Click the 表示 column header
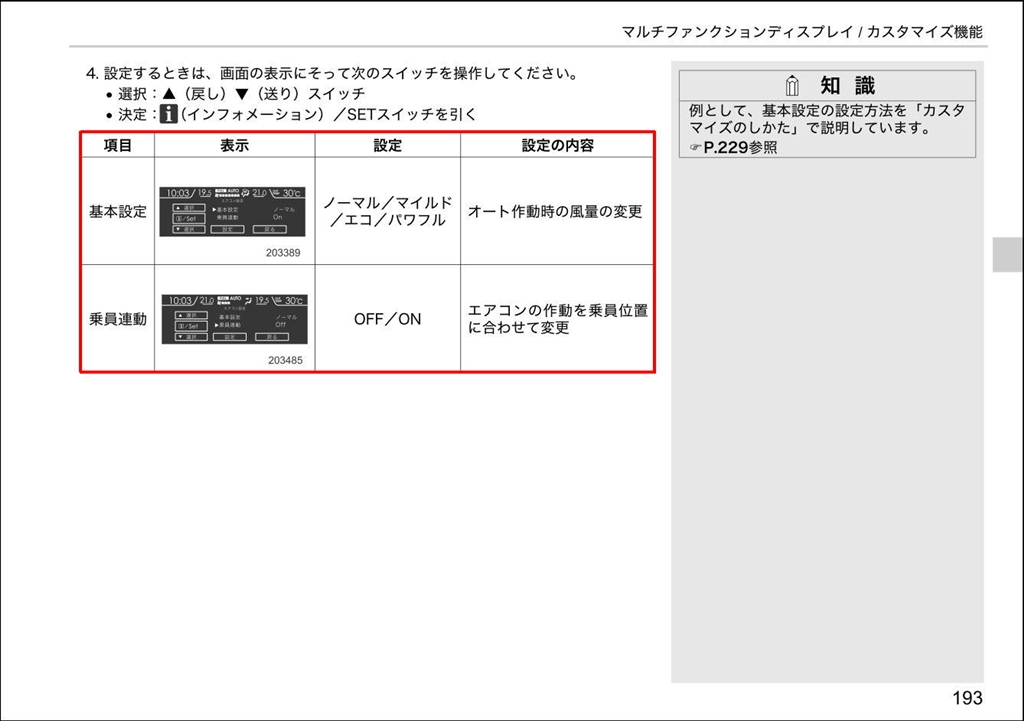This screenshot has height=721, width=1024. point(234,145)
